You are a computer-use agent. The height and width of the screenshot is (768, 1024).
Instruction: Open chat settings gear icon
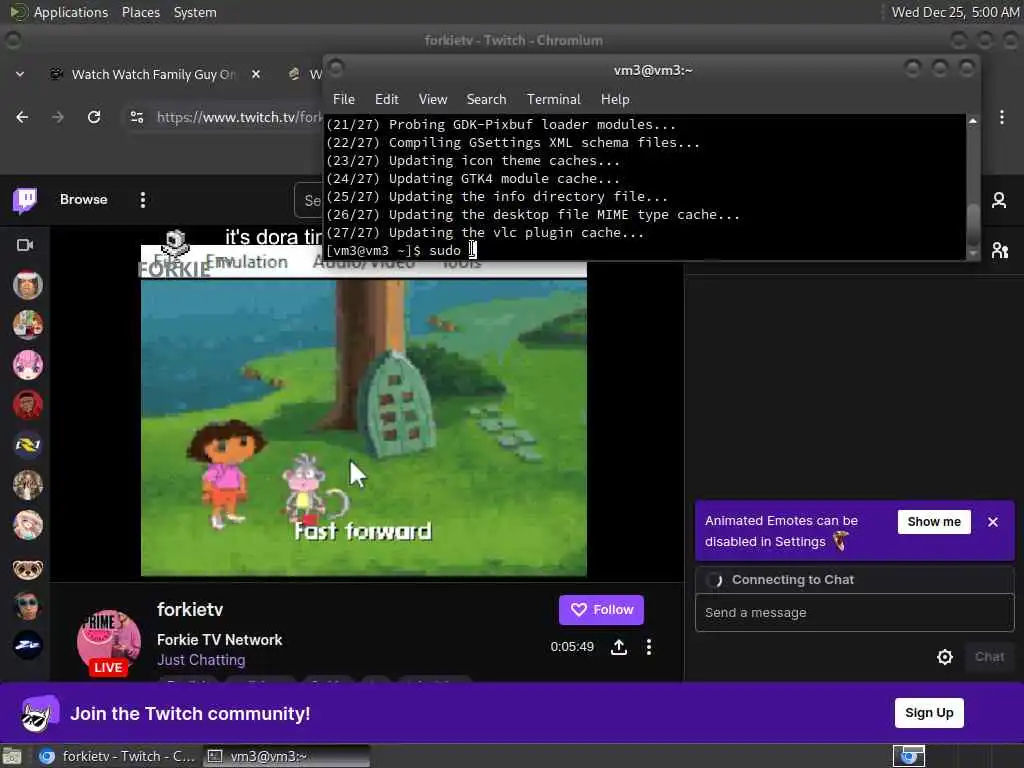(944, 657)
